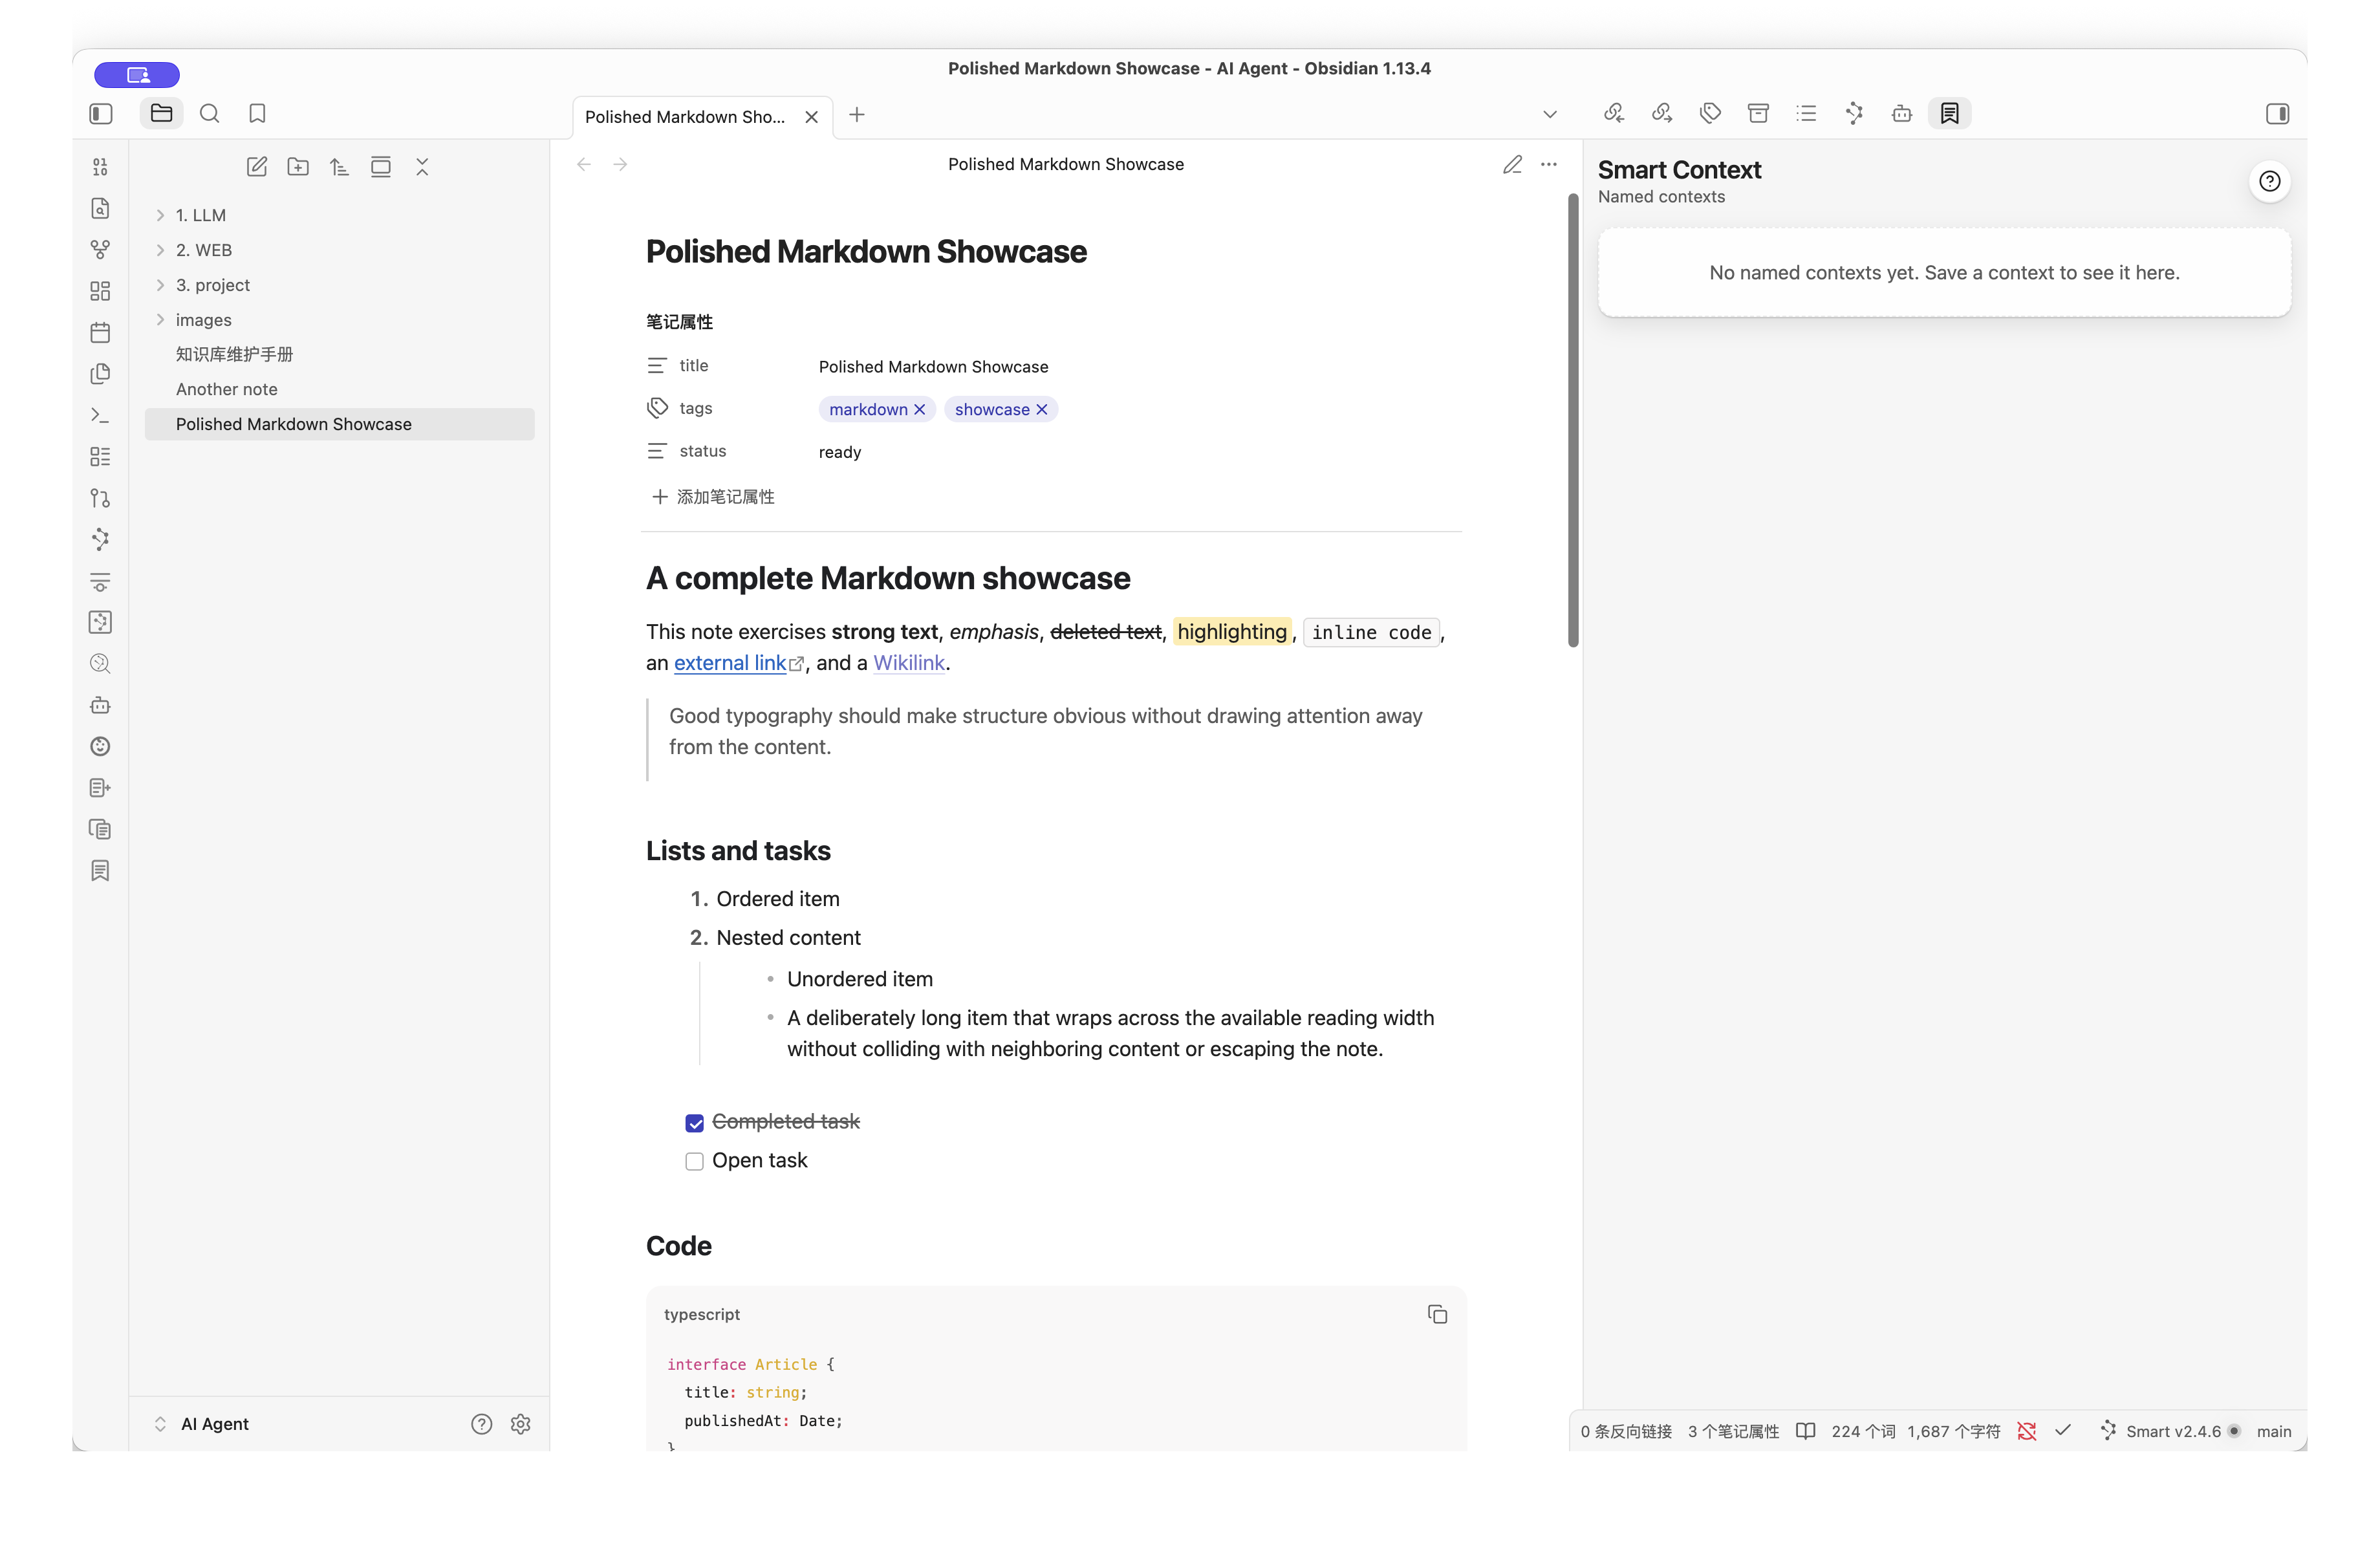Open the quick switcher from the ribbon
2380x1547 pixels.
tap(100, 208)
